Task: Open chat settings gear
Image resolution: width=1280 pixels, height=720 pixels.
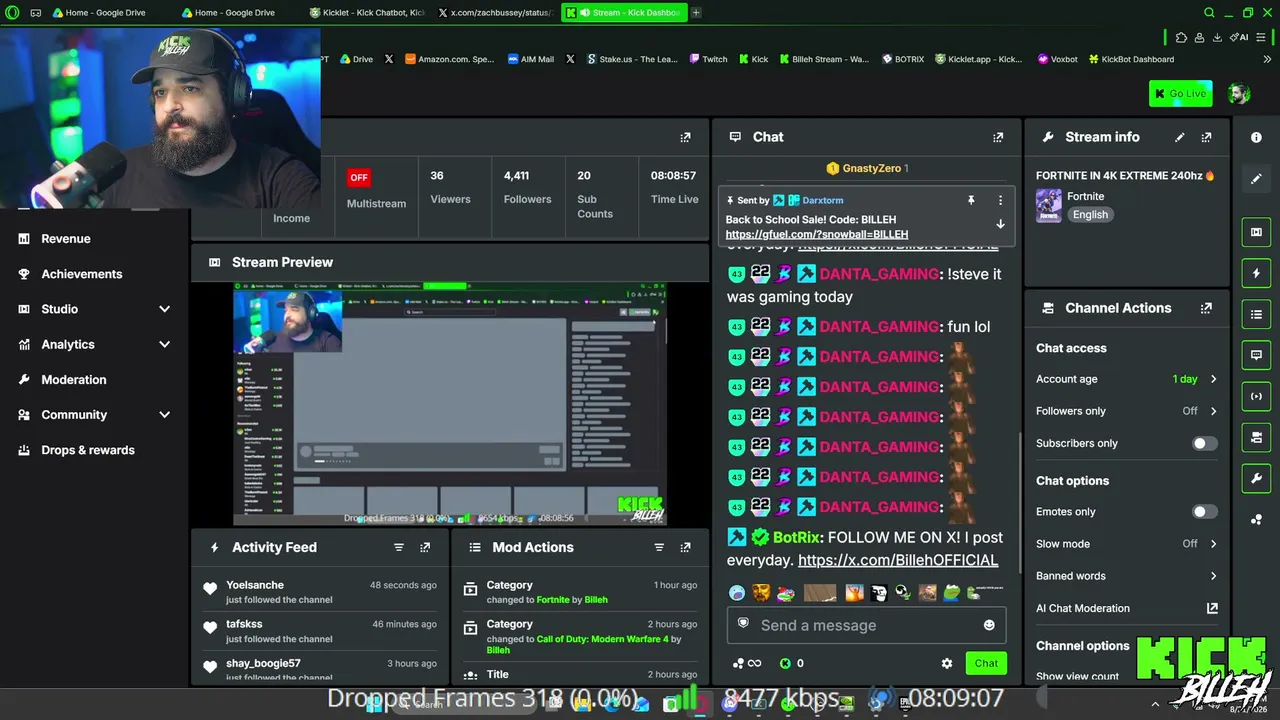Action: point(947,663)
